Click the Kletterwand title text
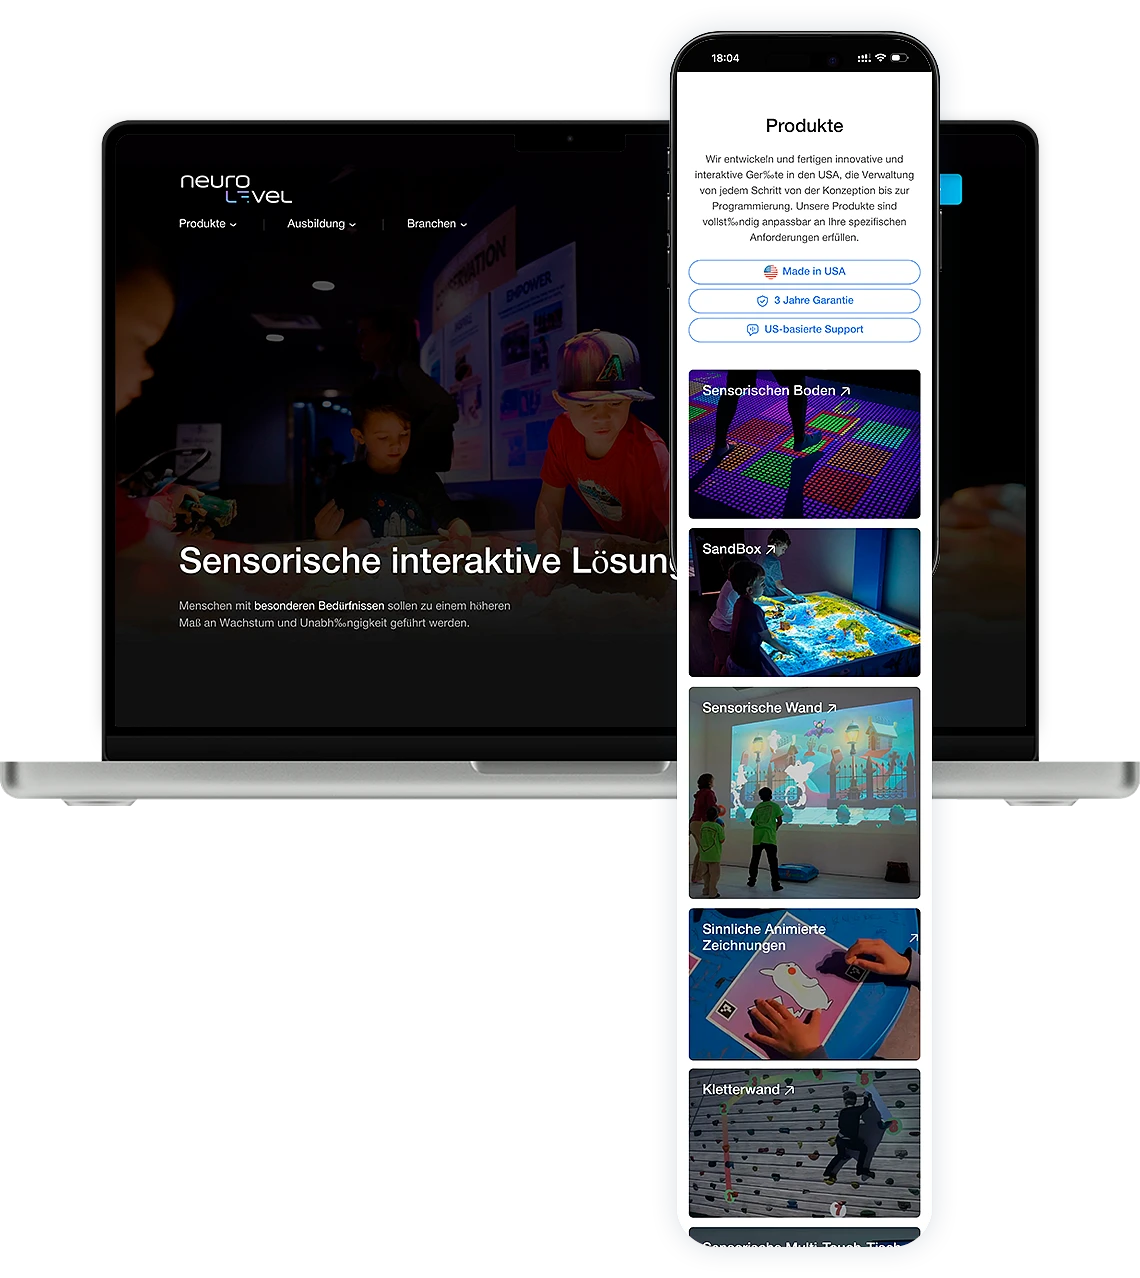Image resolution: width=1140 pixels, height=1278 pixels. [741, 1090]
